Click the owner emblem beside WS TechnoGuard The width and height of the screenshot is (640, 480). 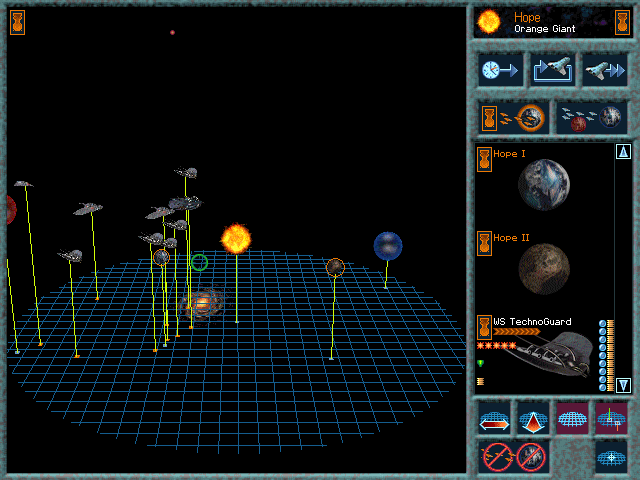pos(484,327)
